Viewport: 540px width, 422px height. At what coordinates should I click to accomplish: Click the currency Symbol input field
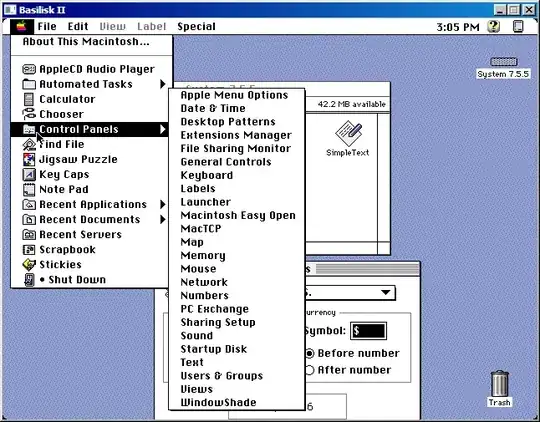tap(368, 331)
